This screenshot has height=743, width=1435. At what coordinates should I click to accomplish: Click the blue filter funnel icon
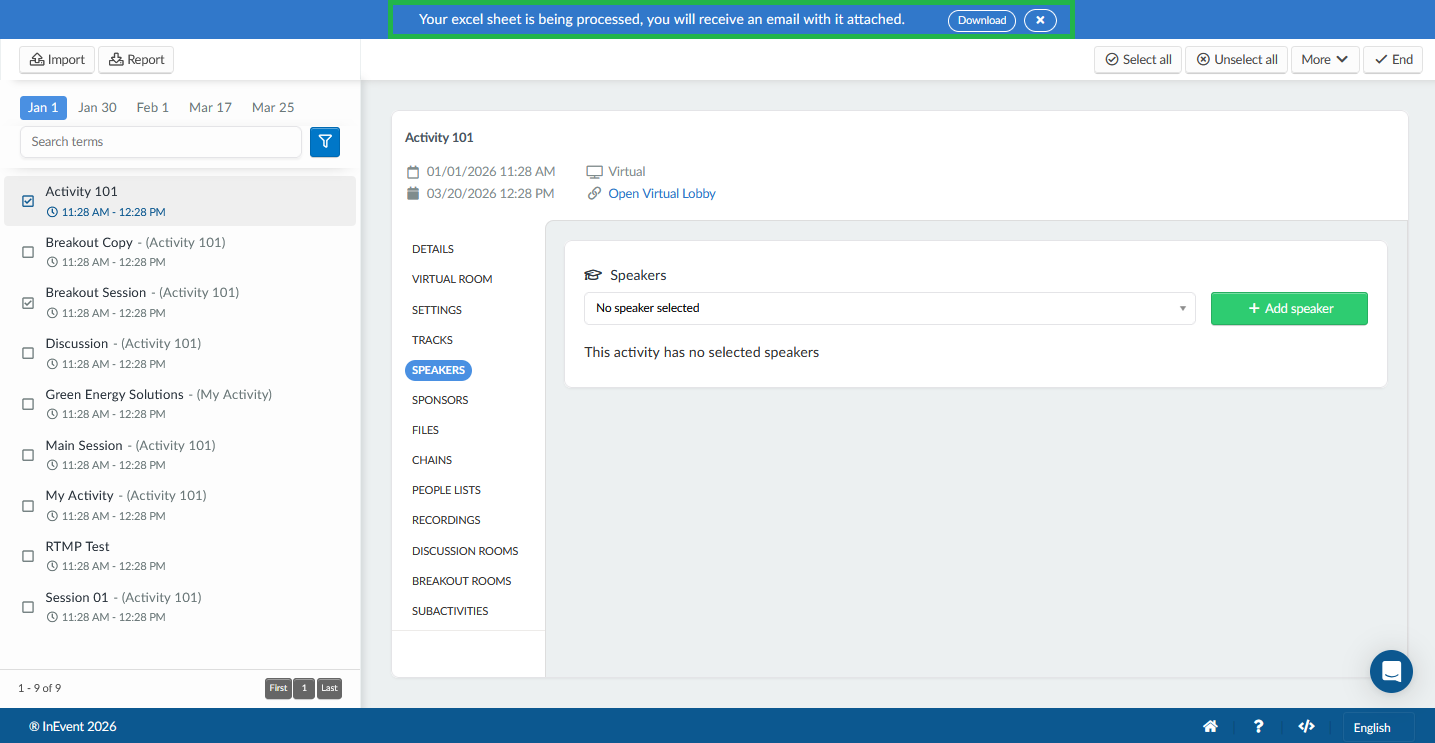(325, 142)
